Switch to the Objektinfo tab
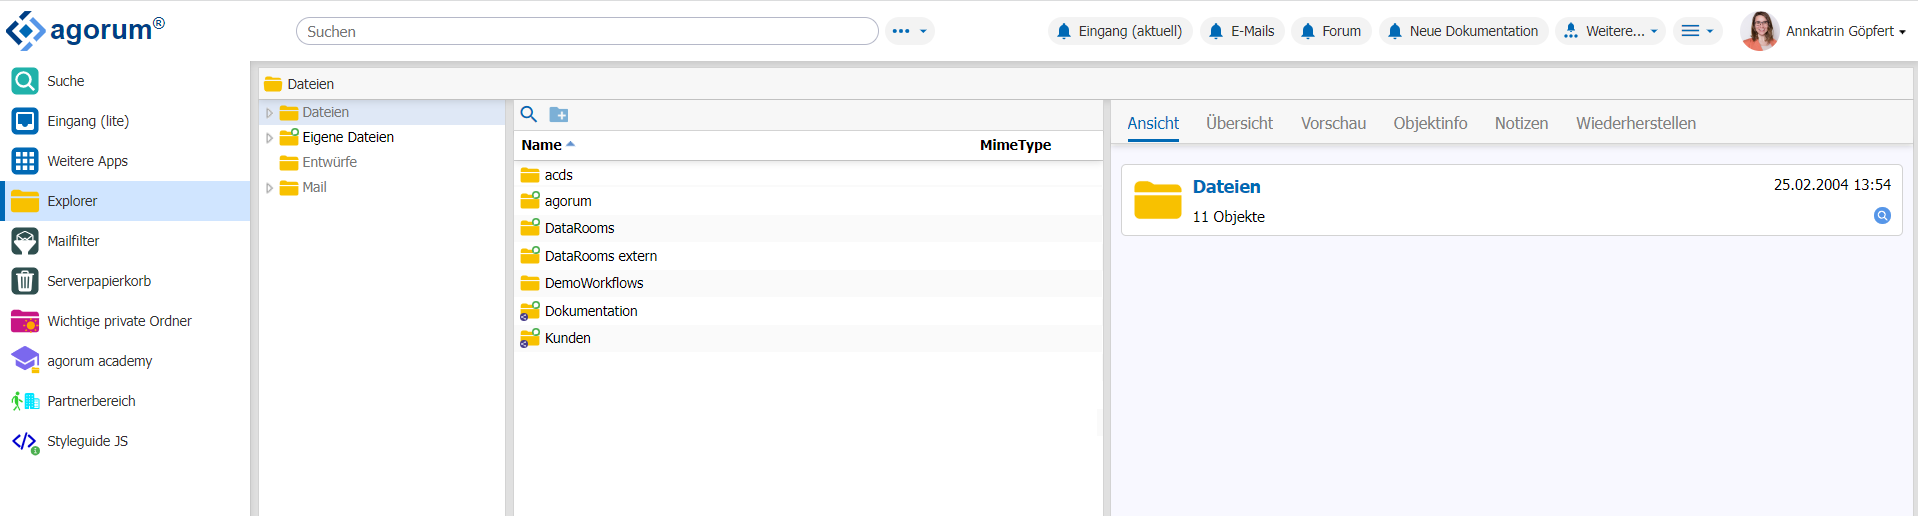The height and width of the screenshot is (517, 1918). 1430,123
